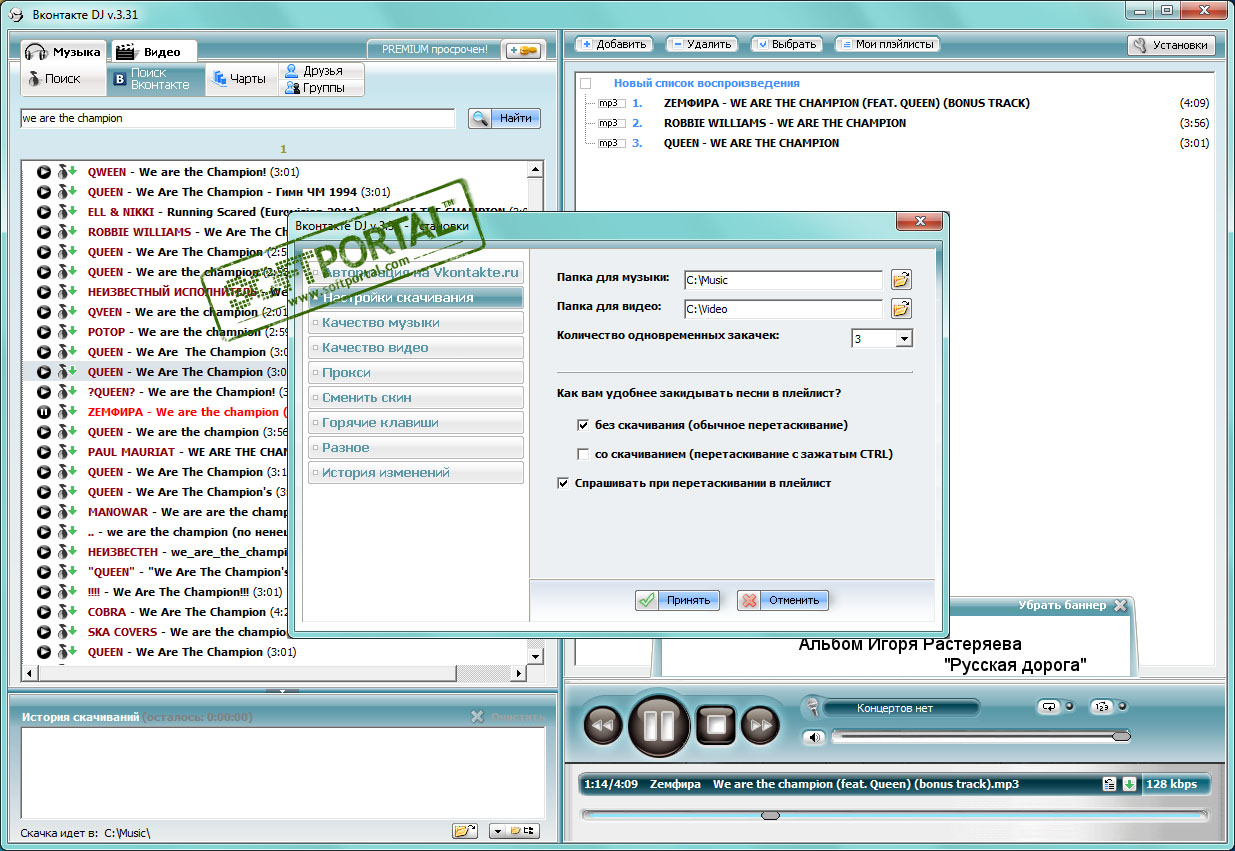Switch to the Музыка tab
Screen dimensions: 1235x851
pos(63,52)
